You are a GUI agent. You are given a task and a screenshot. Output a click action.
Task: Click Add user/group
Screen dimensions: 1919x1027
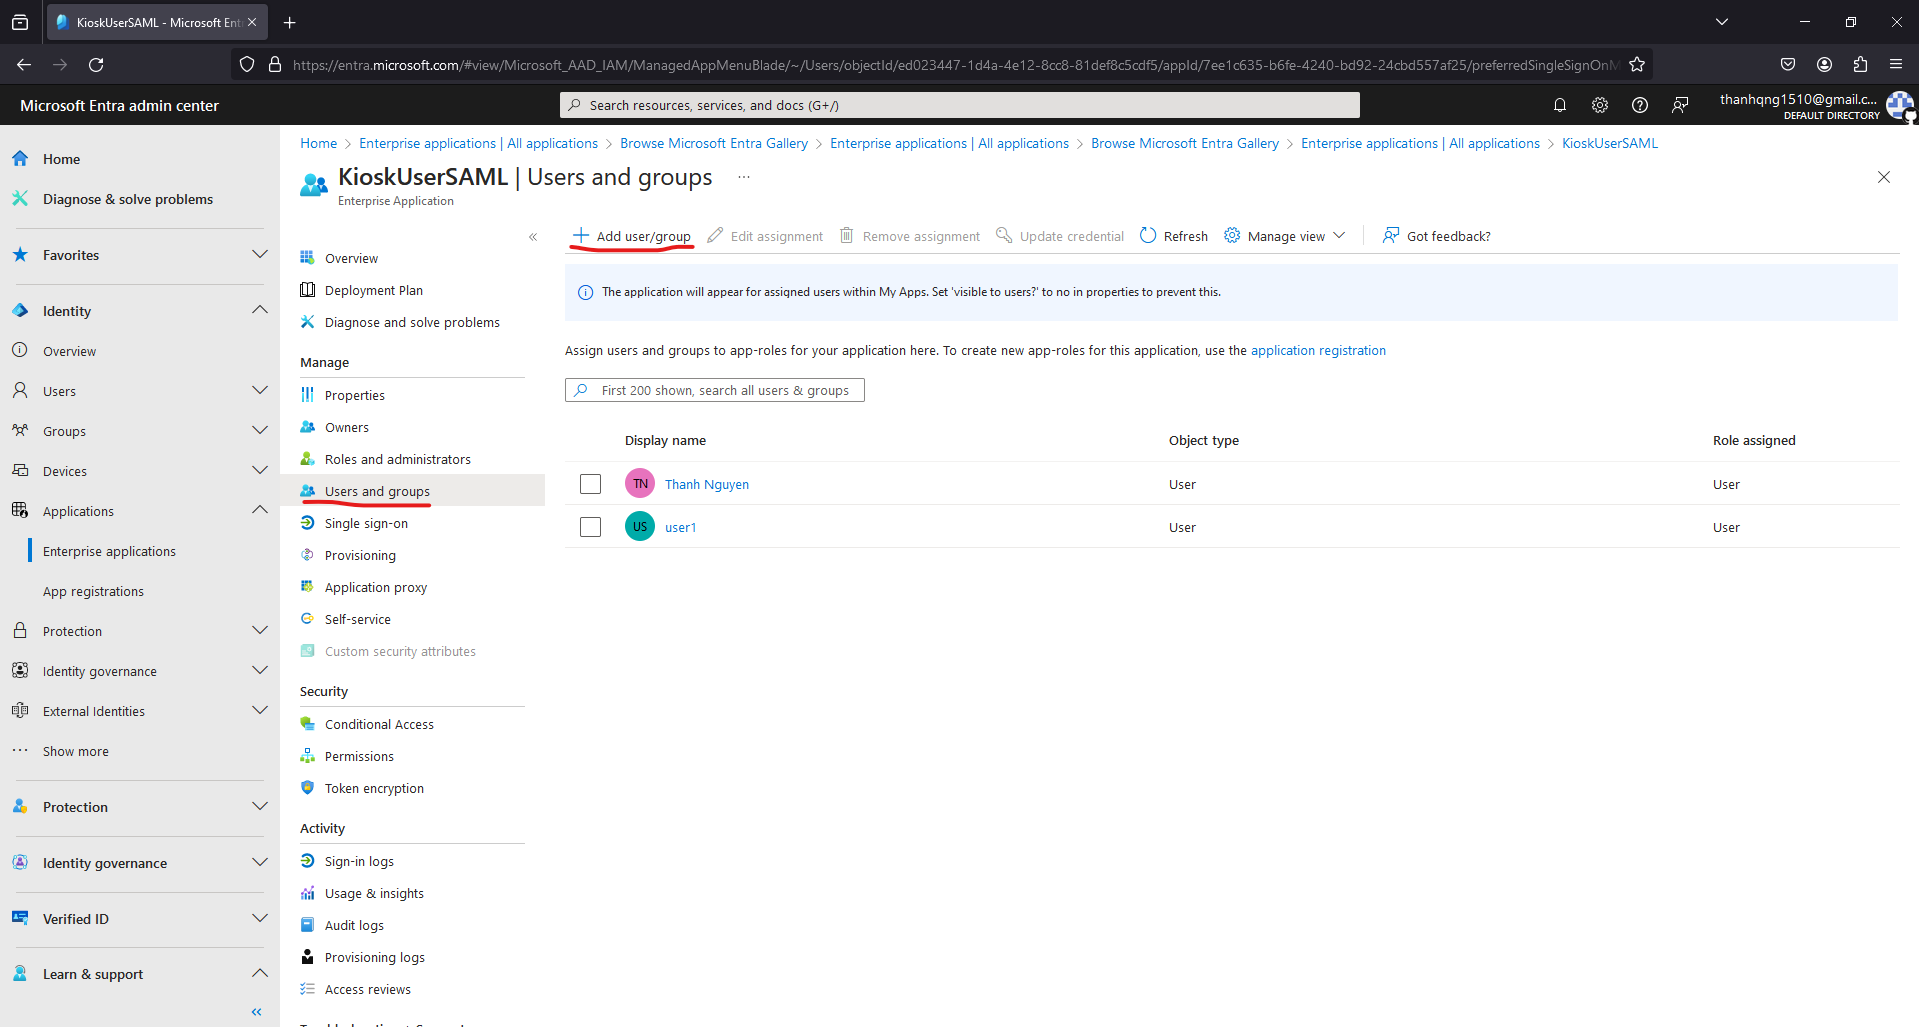click(x=632, y=236)
